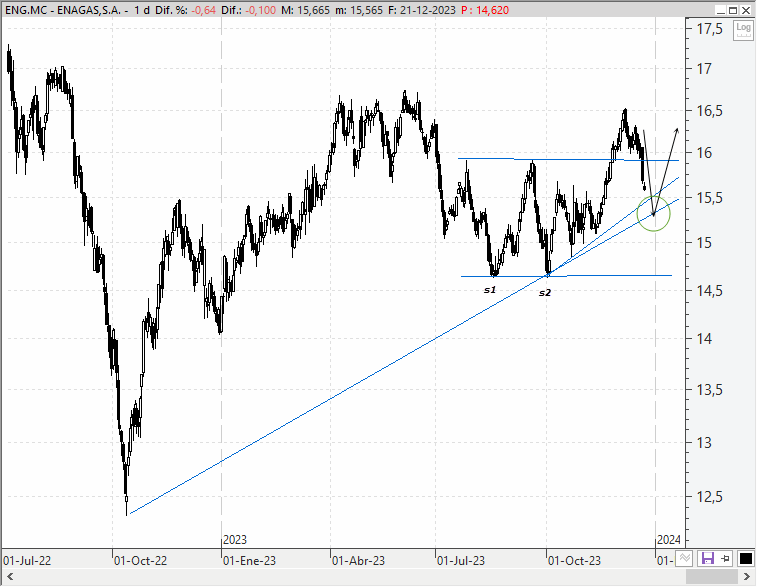Click the purple floppy disk save icon
757x587 pixels.
click(708, 559)
